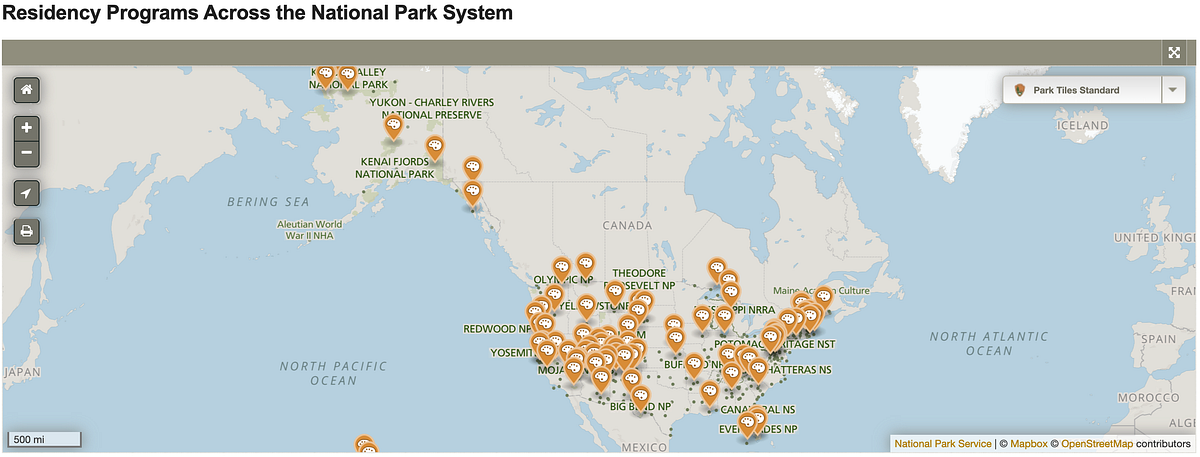Open the Mapbox attribution link
The image size is (1200, 457).
(1028, 443)
